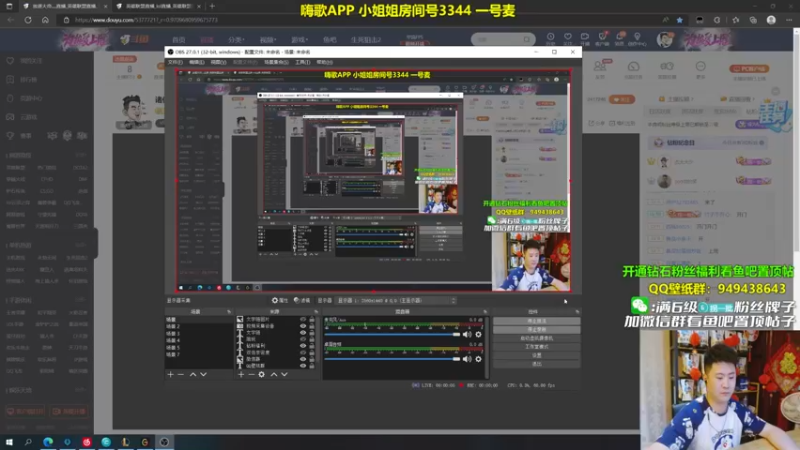Screen dimensions: 800x450
Task: Open 属性 properties in the source toolbar
Action: click(280, 301)
